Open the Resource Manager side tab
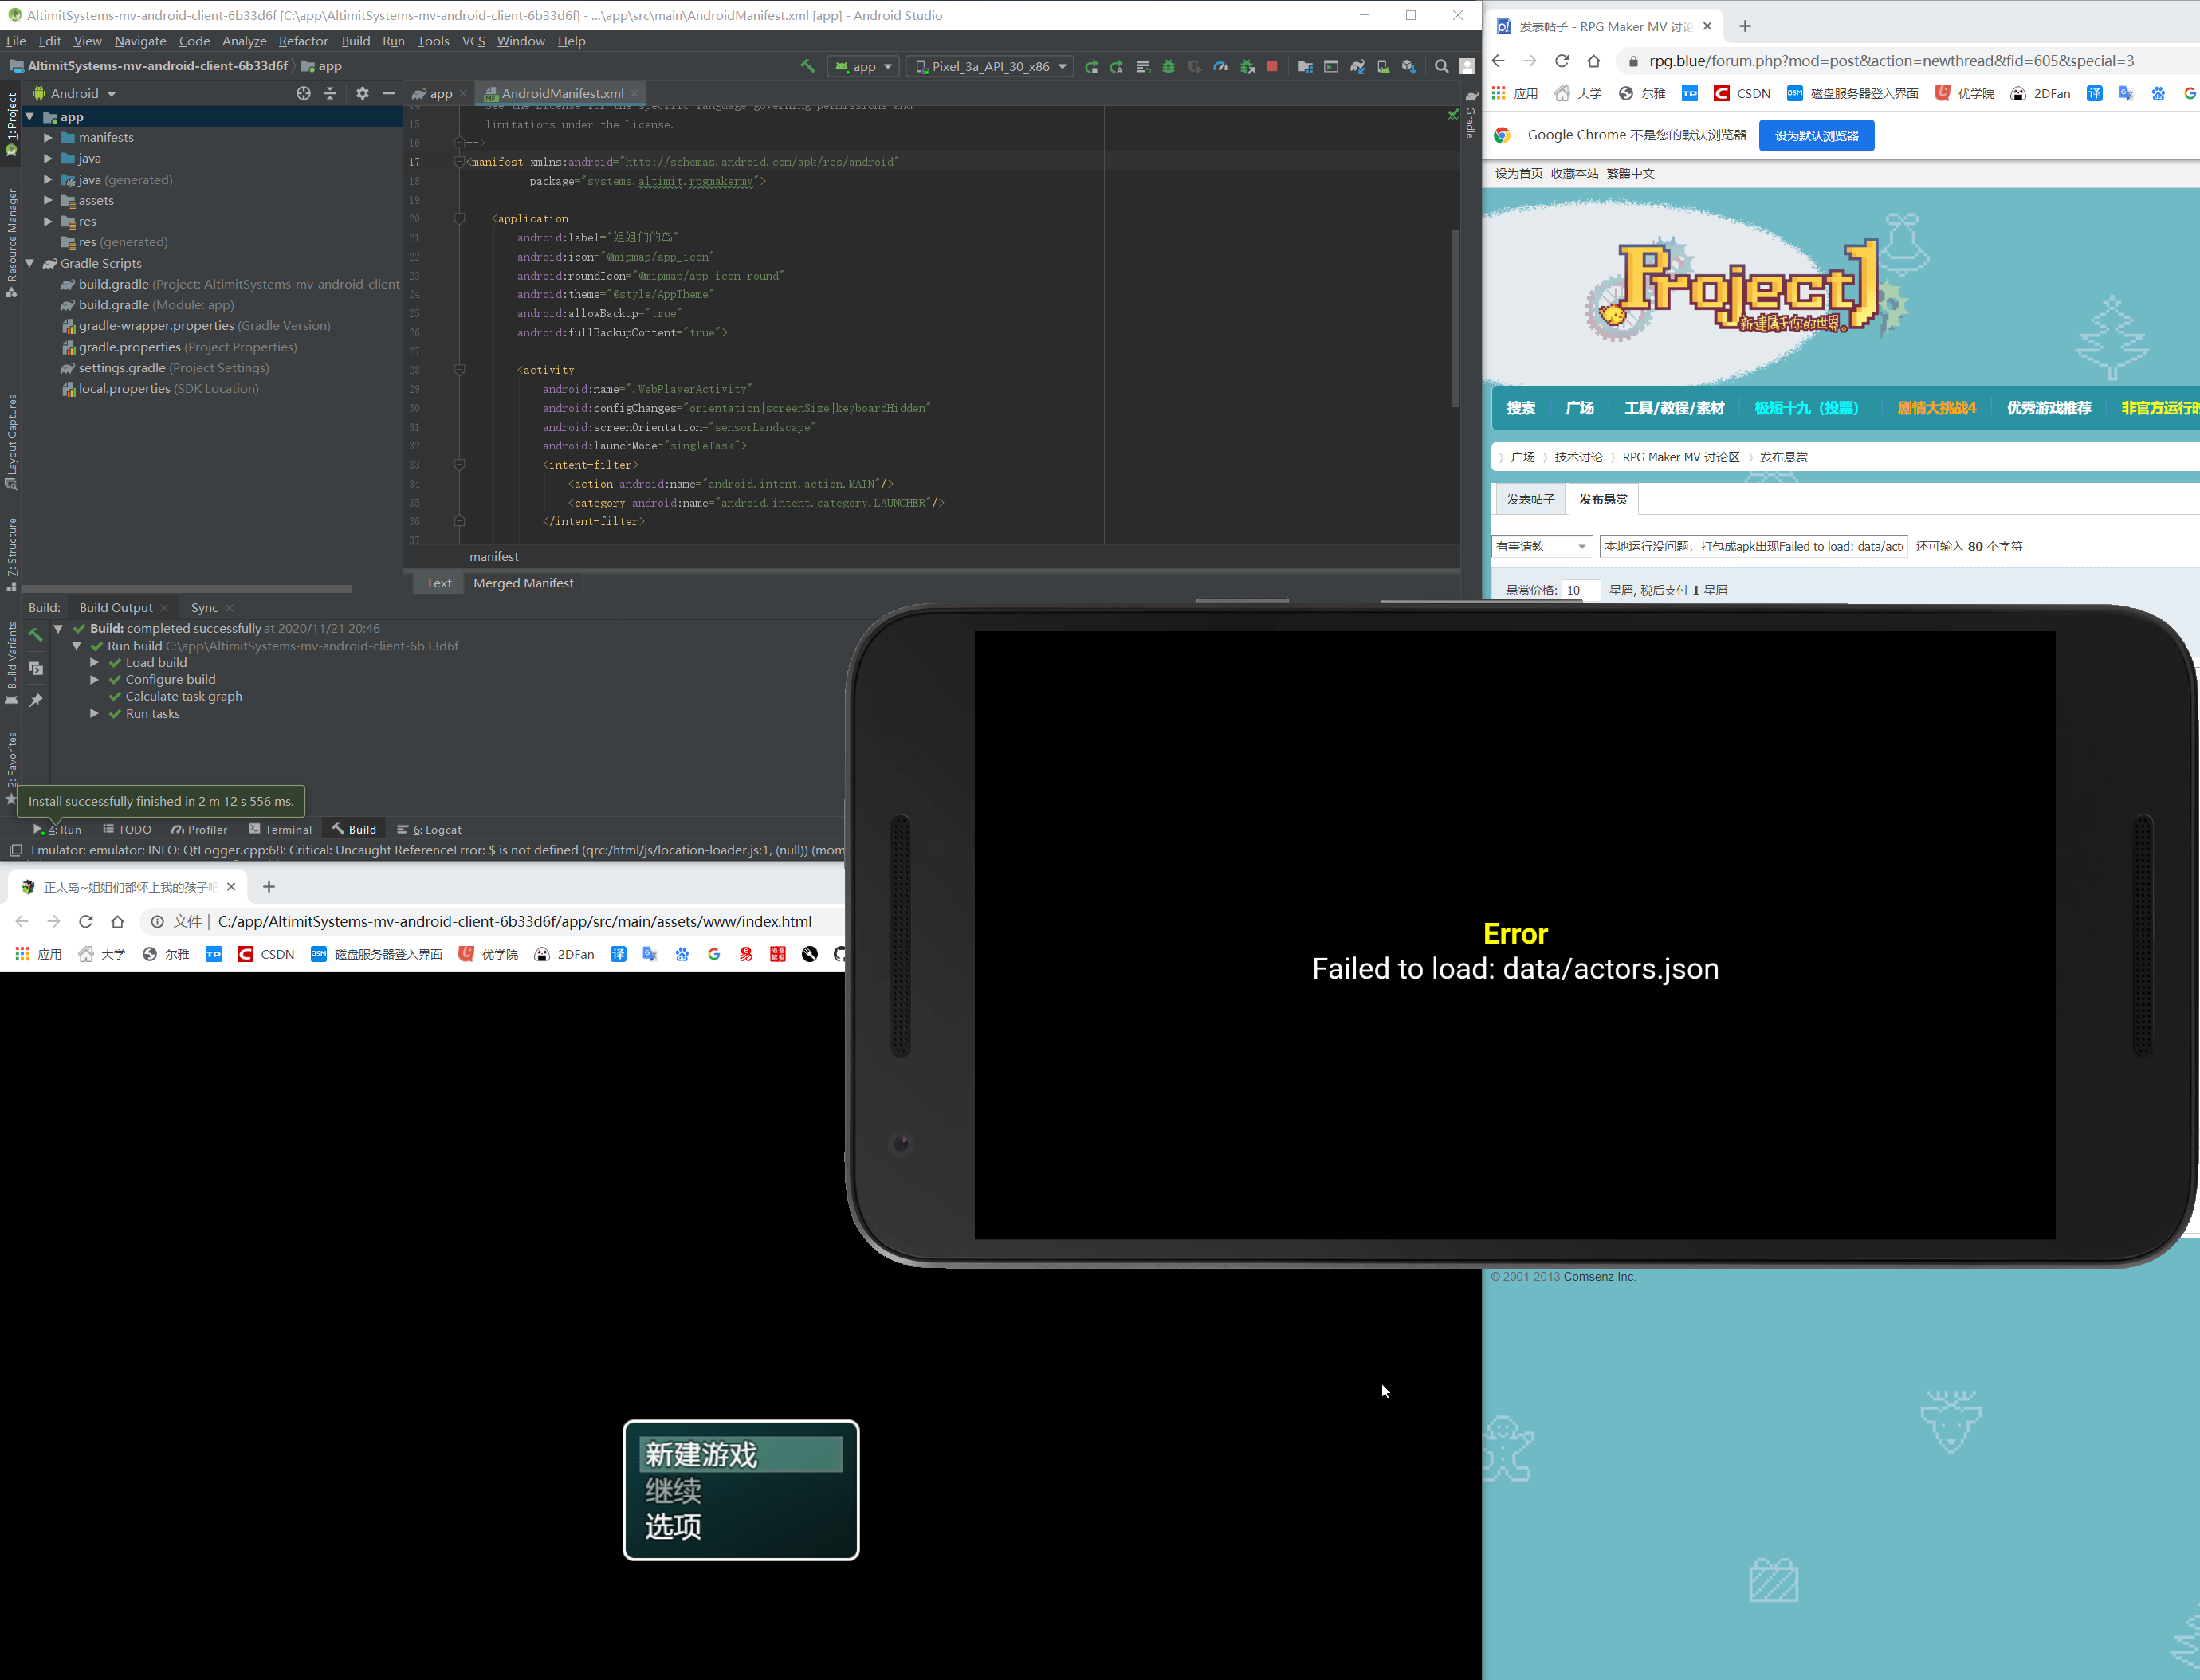The width and height of the screenshot is (2200, 1680). point(11,242)
